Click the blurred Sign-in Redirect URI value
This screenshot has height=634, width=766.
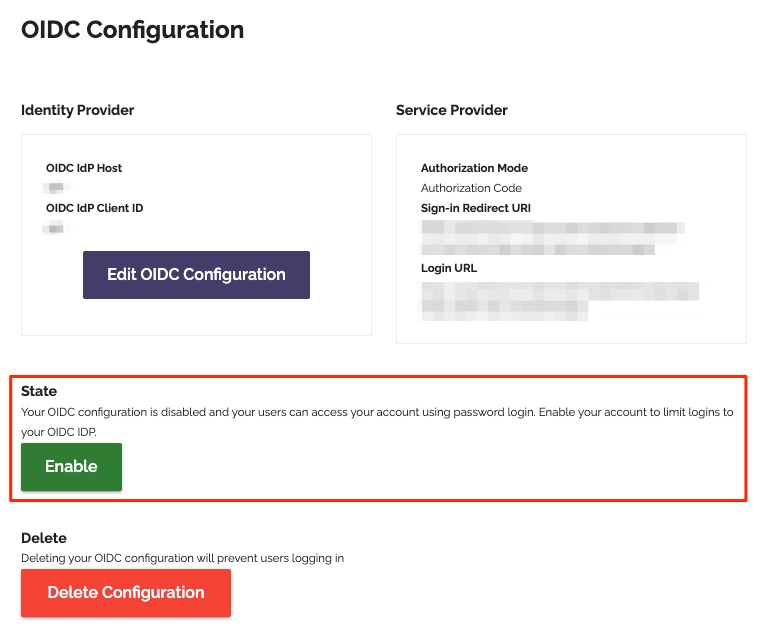point(552,238)
